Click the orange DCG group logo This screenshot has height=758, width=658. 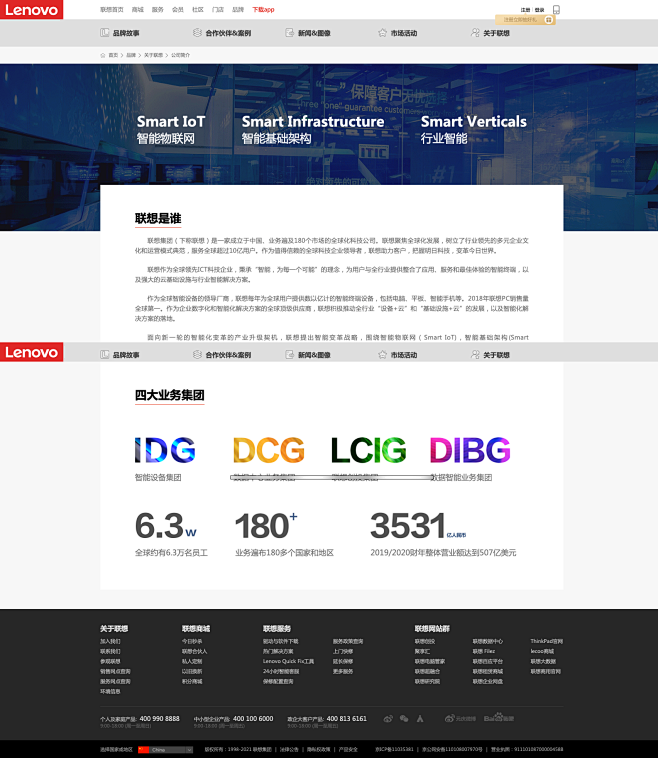pos(268,450)
